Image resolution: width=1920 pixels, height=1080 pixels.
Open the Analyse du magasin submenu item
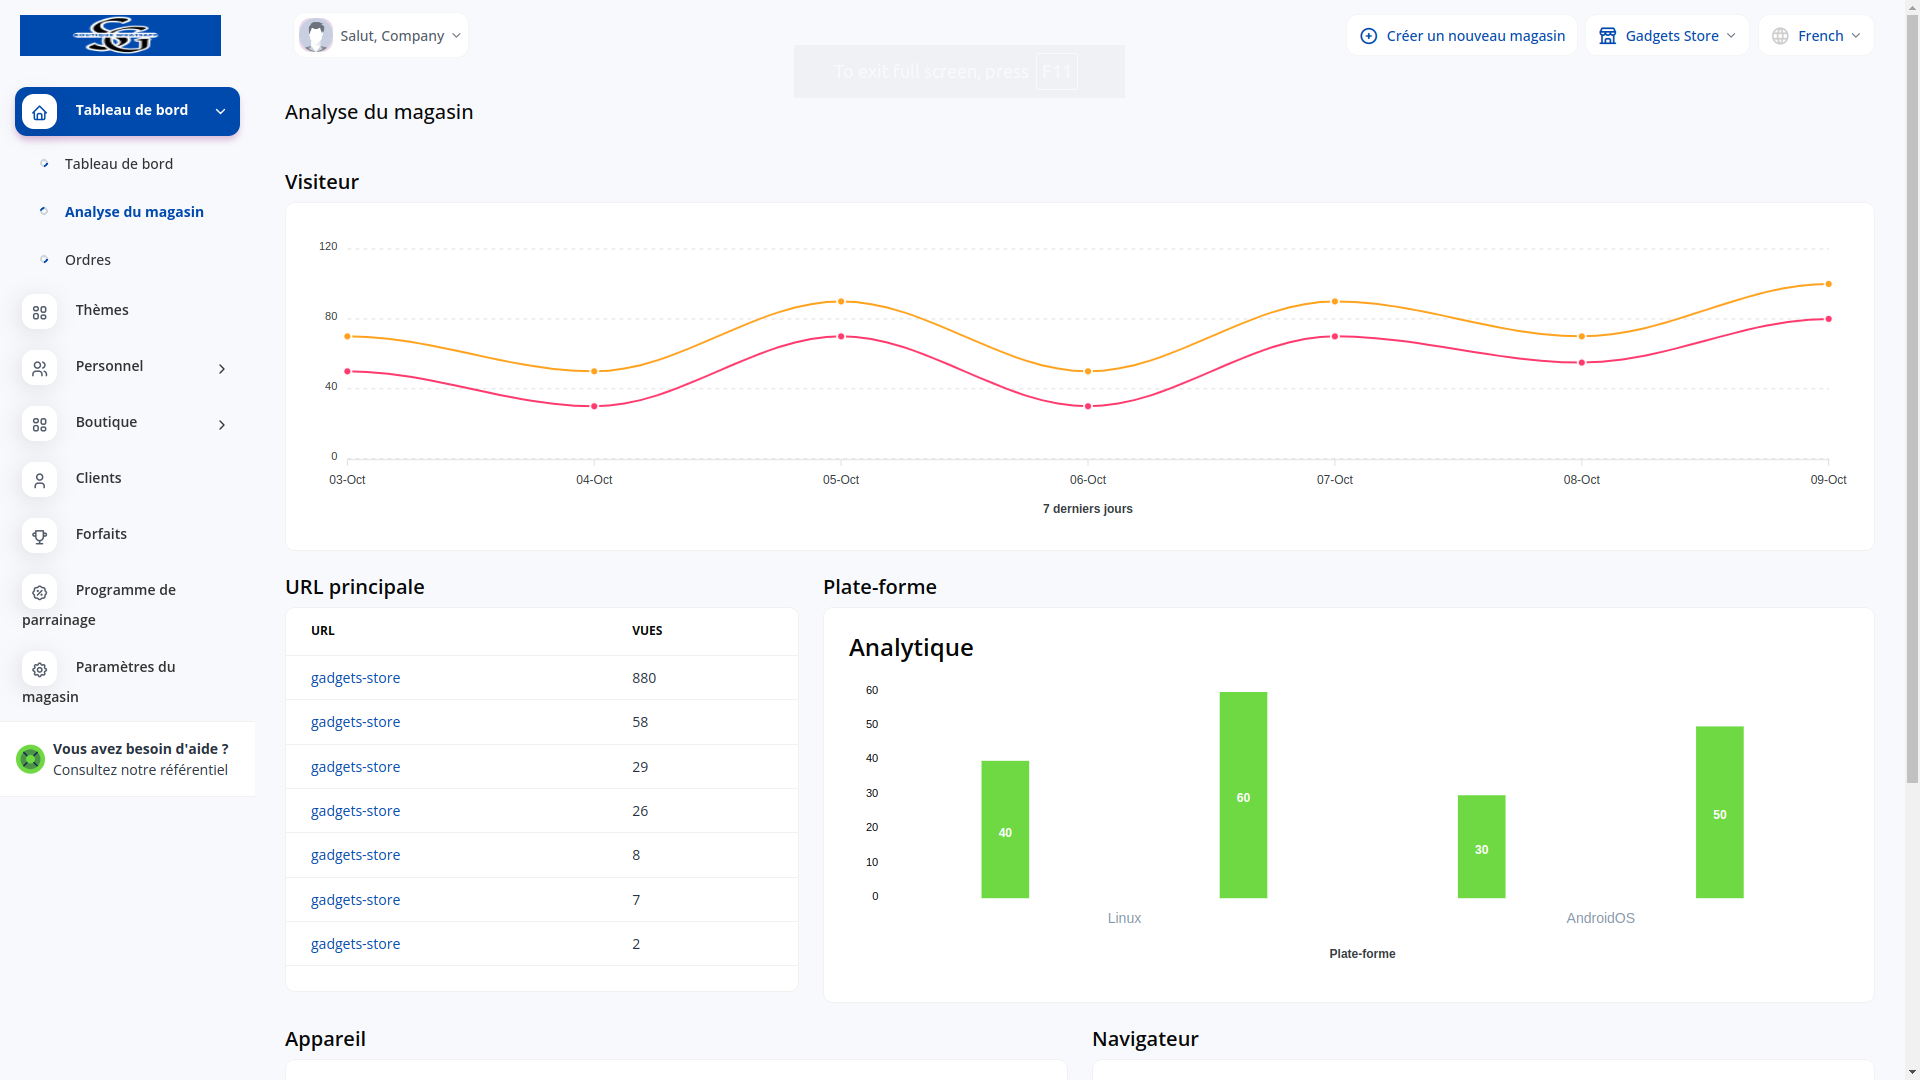tap(134, 212)
